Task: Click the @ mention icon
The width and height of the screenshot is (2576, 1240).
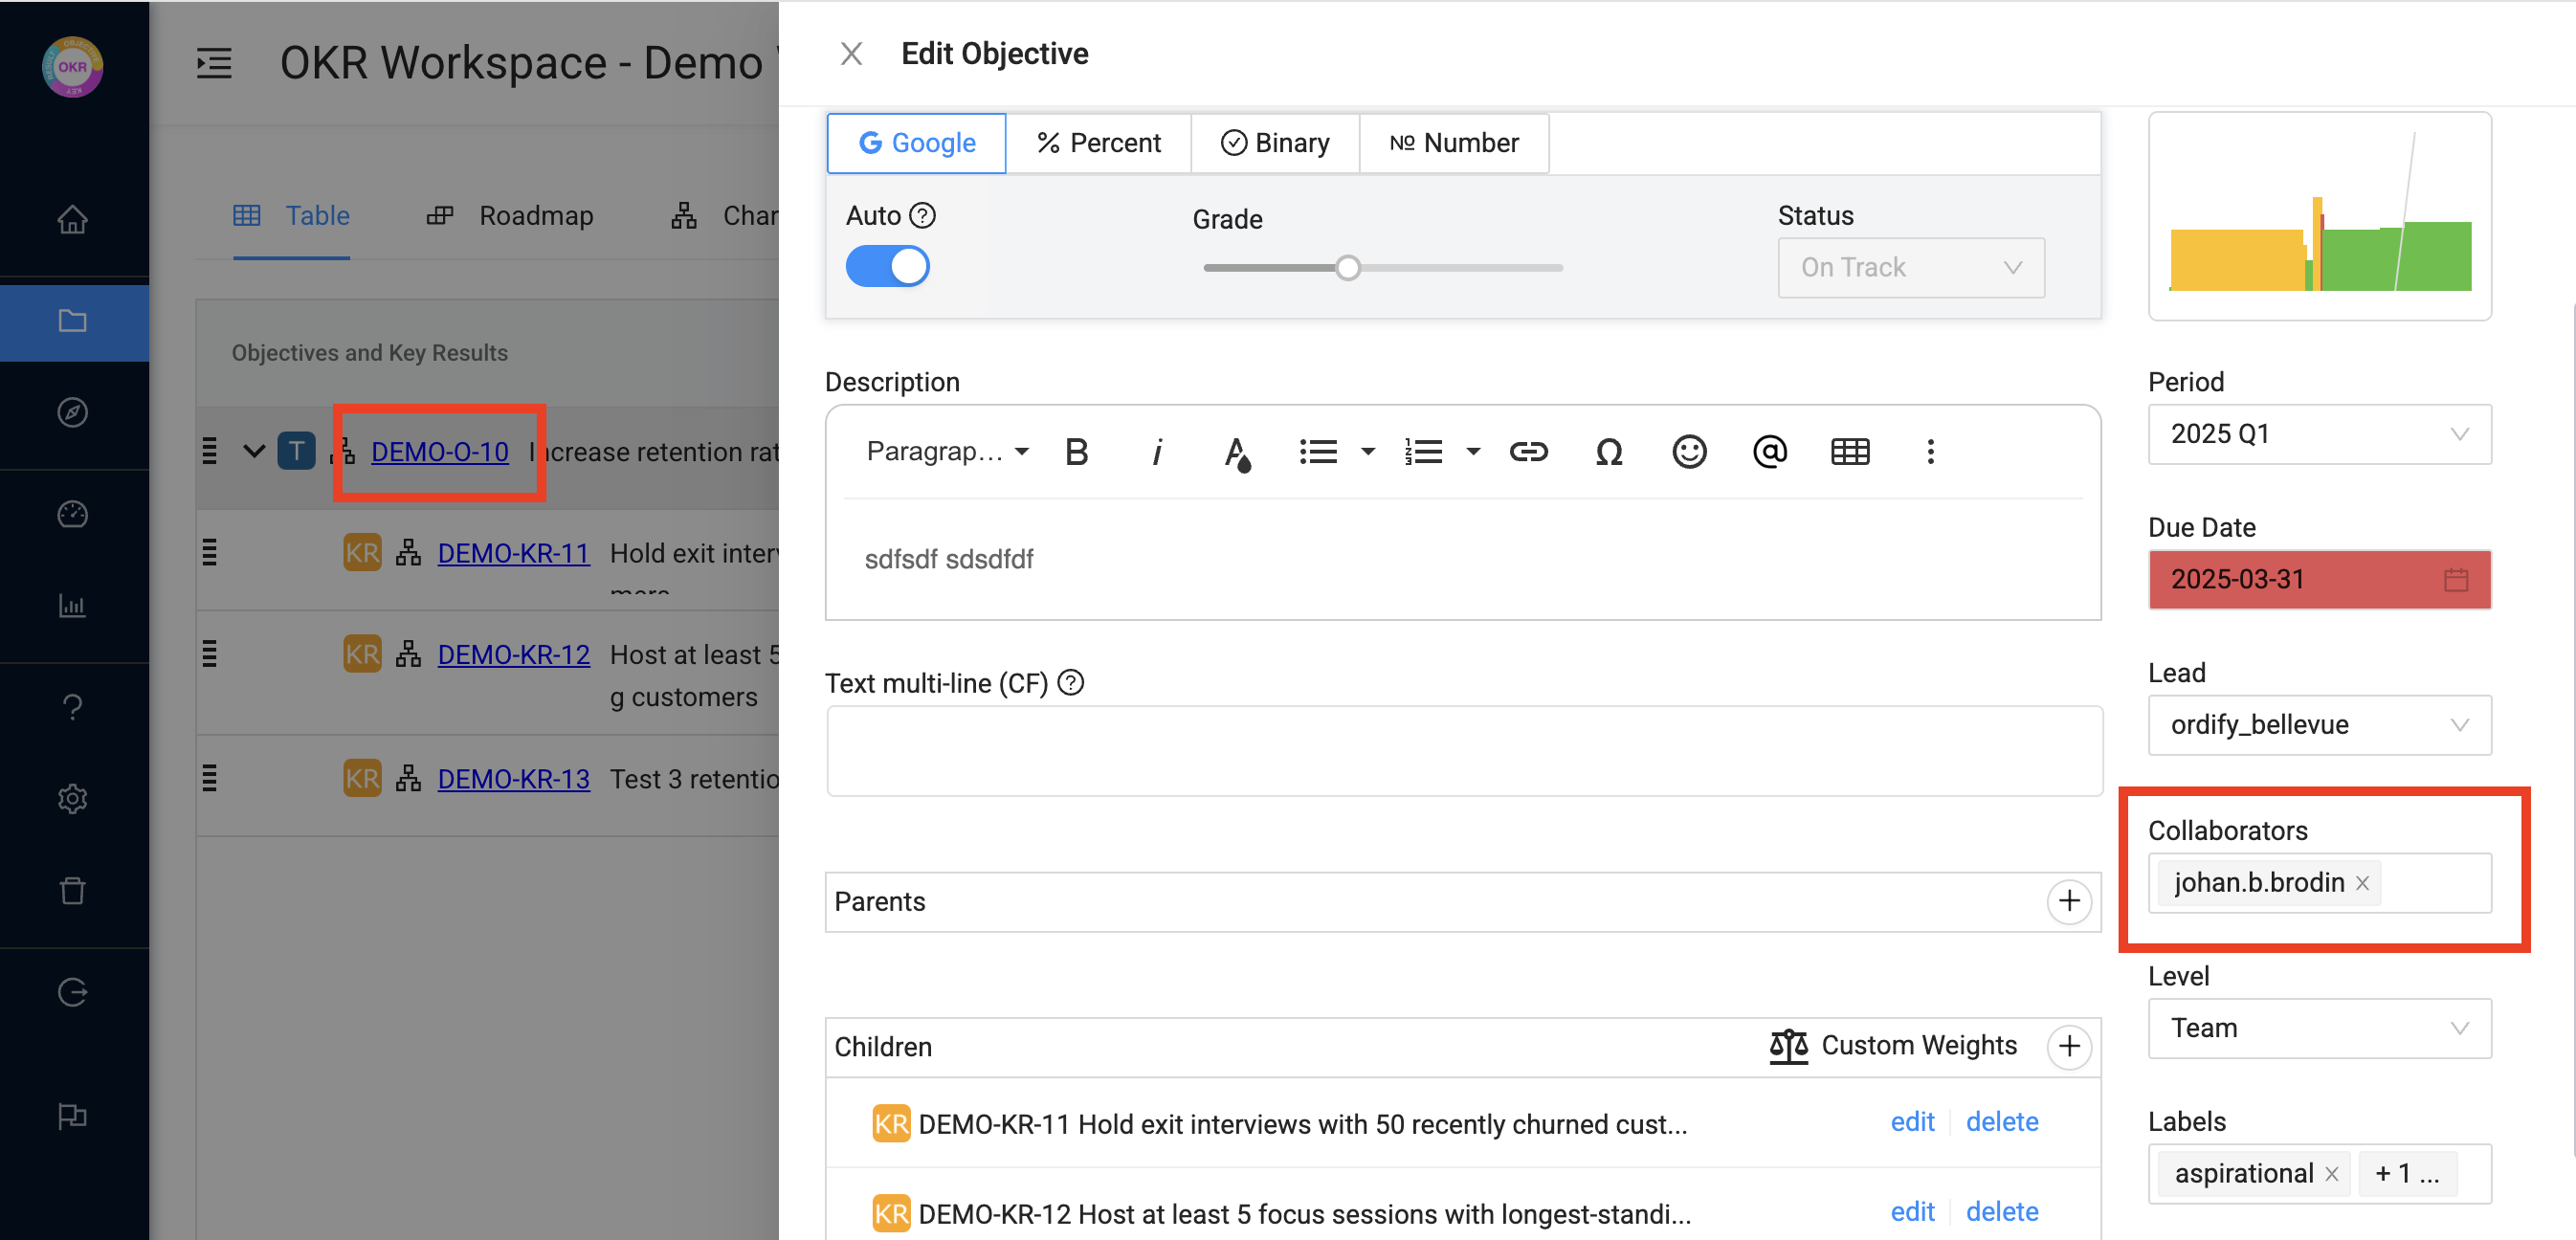Action: [1769, 452]
